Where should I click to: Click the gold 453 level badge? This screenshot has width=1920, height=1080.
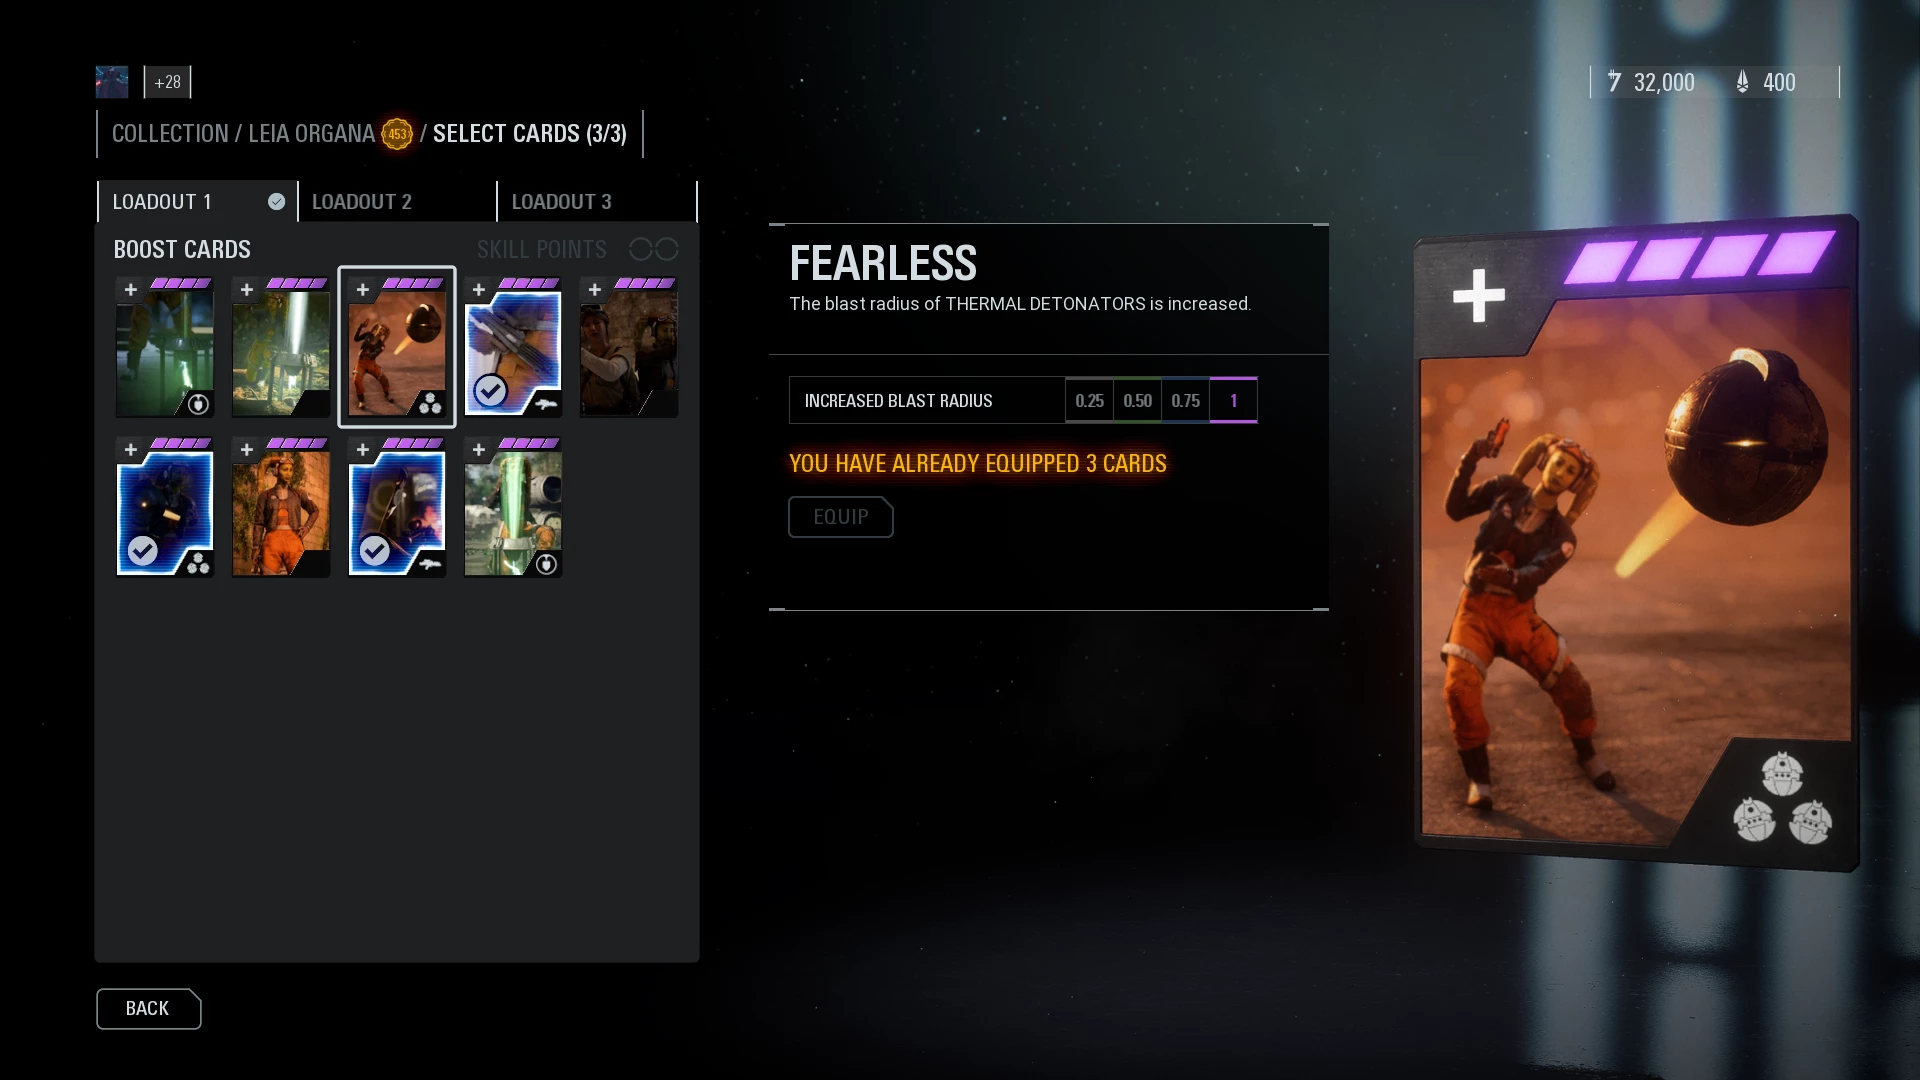397,134
